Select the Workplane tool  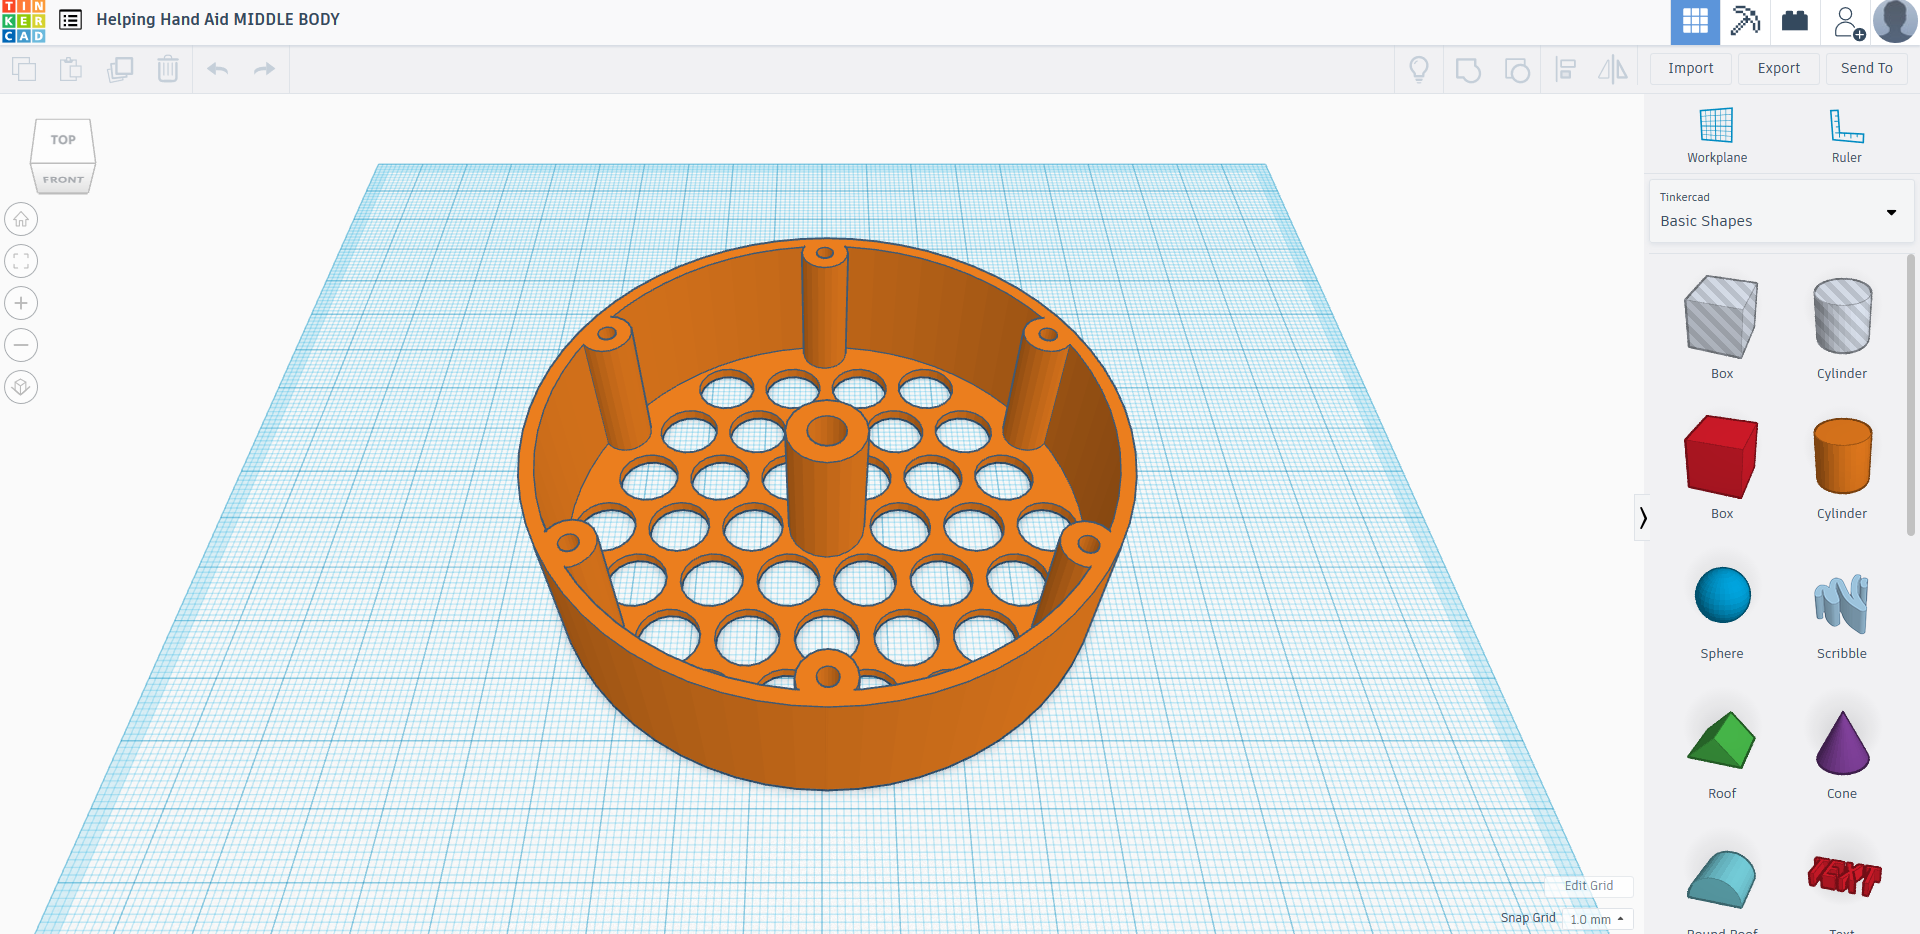coord(1717,136)
